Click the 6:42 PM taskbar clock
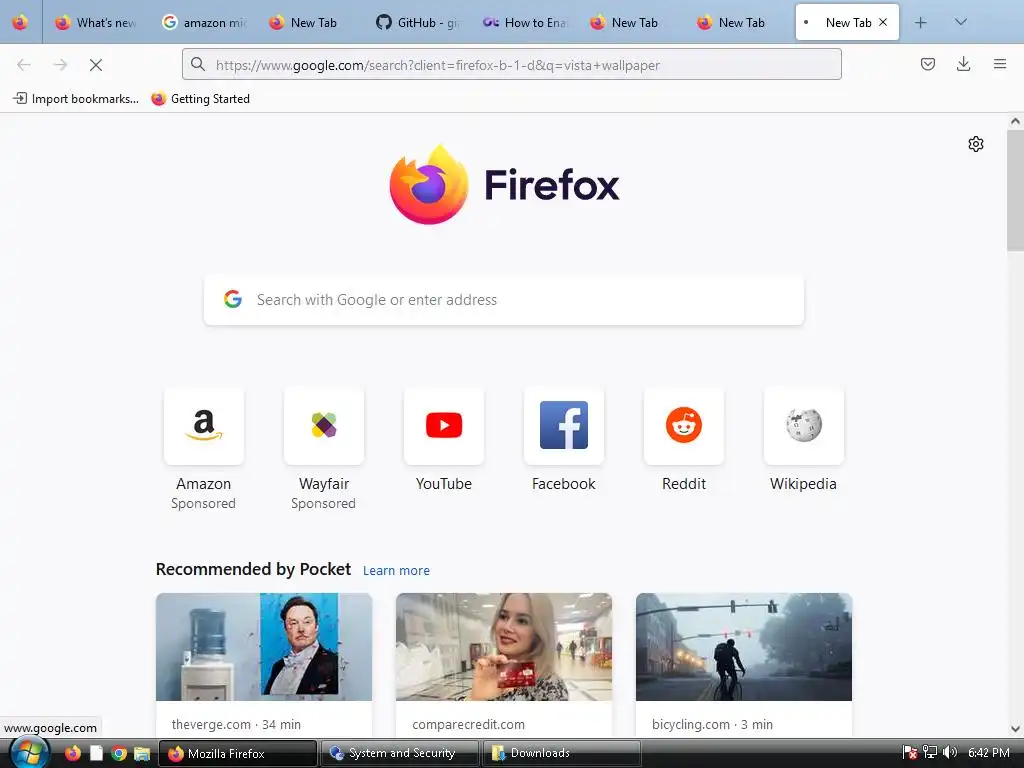Viewport: 1024px width, 768px height. pyautogui.click(x=989, y=752)
